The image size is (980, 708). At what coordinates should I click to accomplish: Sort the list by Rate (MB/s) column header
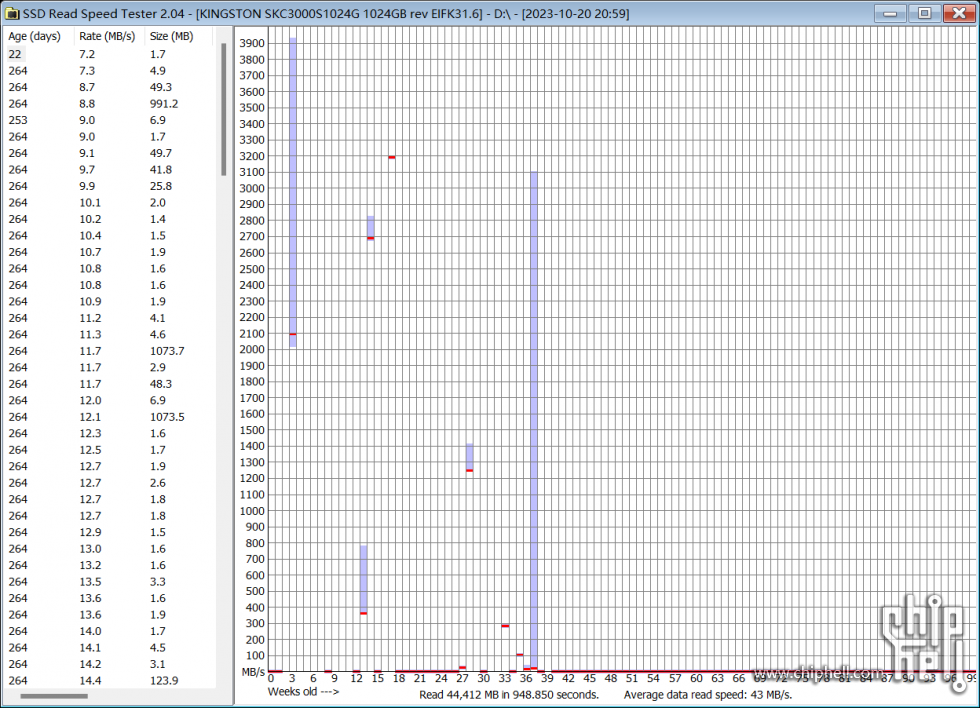click(x=107, y=36)
